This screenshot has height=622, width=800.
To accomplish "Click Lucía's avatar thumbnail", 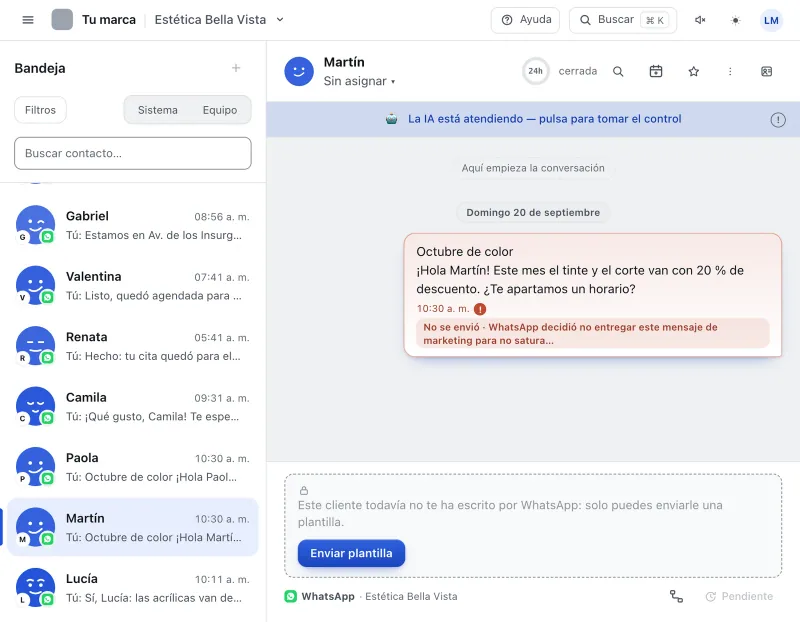I will (35, 587).
